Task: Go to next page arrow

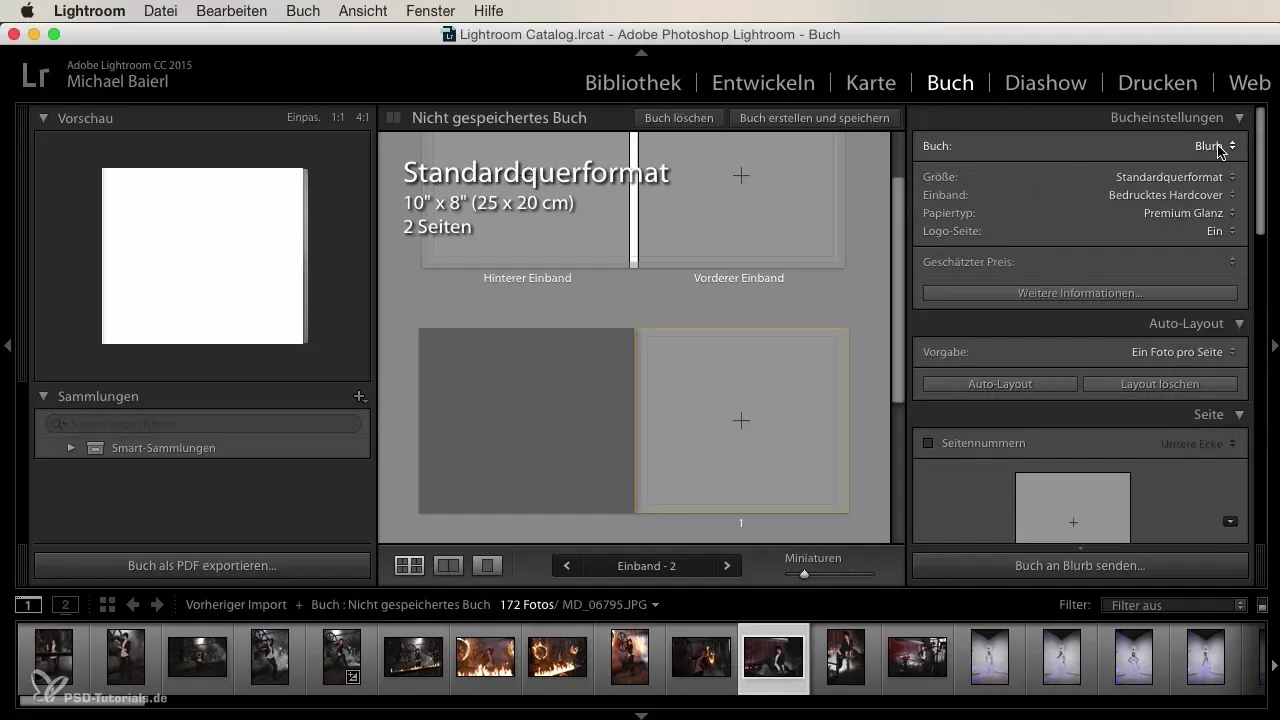Action: [x=727, y=566]
